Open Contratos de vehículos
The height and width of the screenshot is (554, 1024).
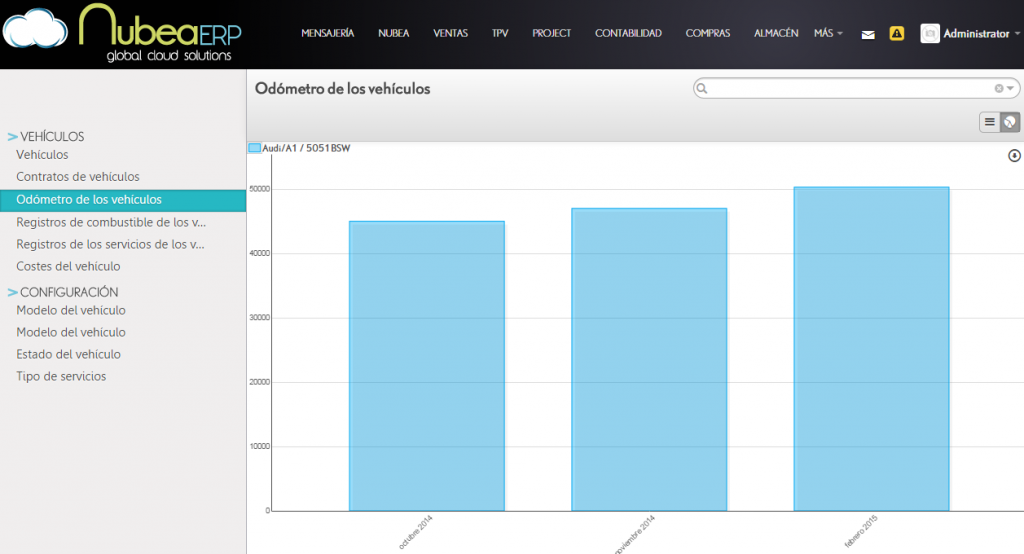78,177
